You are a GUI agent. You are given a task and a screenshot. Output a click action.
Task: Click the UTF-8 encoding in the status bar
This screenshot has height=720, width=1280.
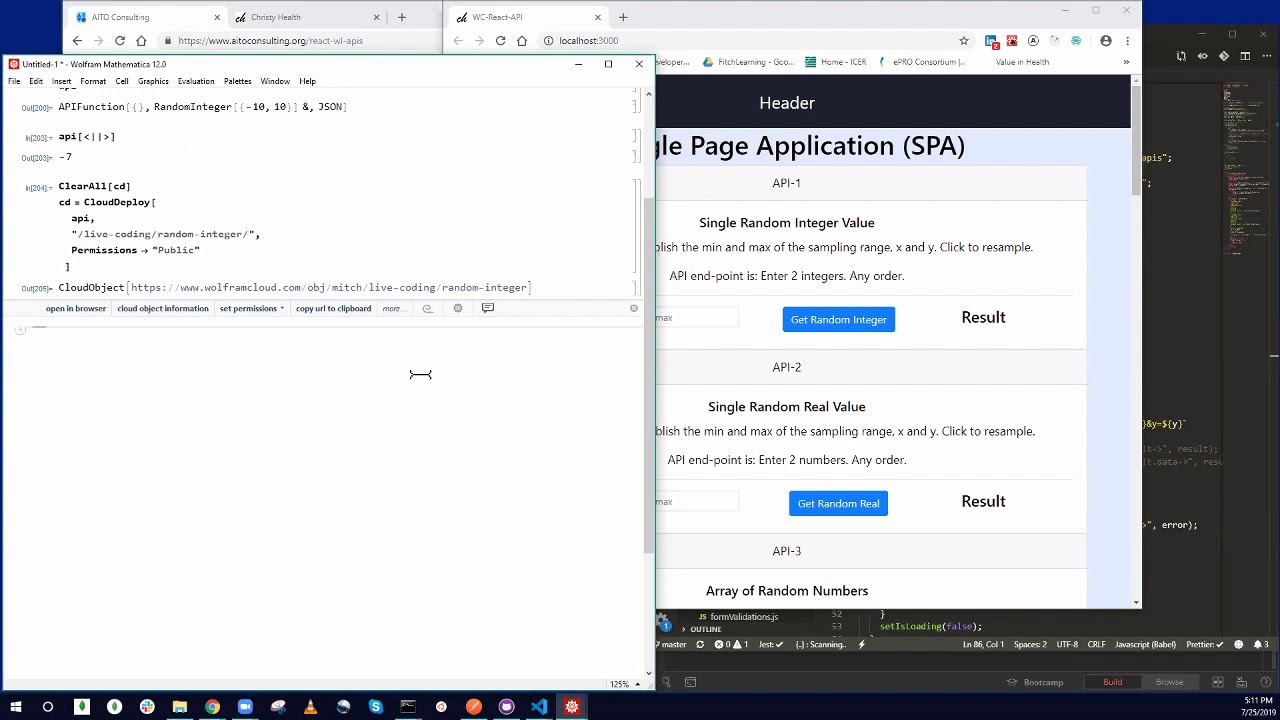pyautogui.click(x=1067, y=645)
